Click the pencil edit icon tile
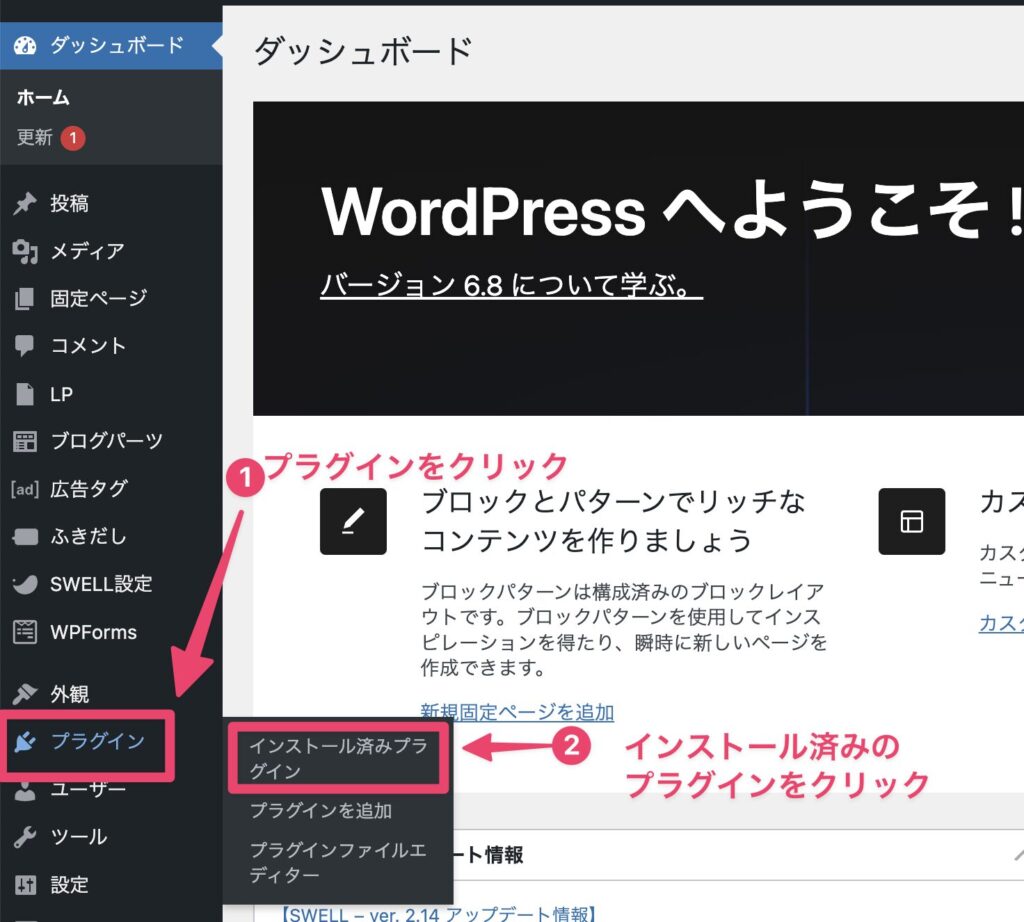The height and width of the screenshot is (922, 1024). [x=353, y=521]
